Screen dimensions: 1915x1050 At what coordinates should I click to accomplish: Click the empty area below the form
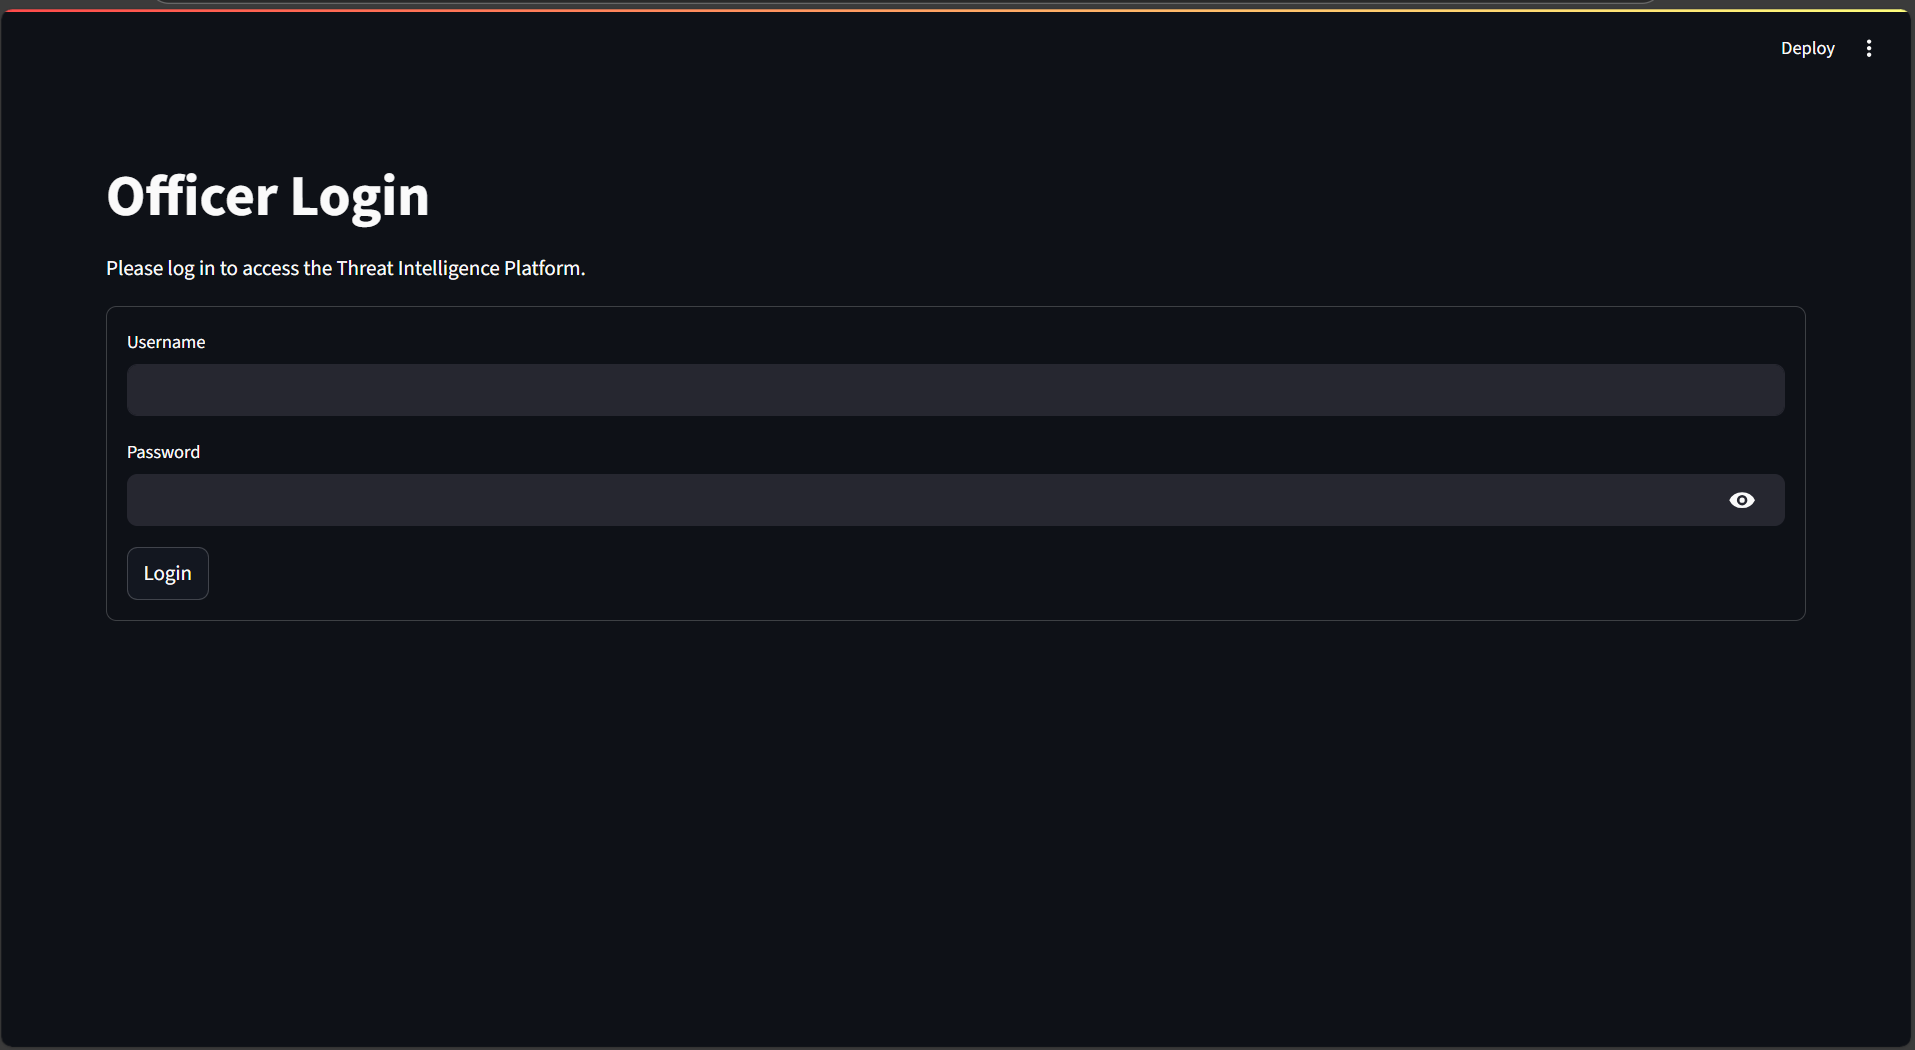coord(957,830)
